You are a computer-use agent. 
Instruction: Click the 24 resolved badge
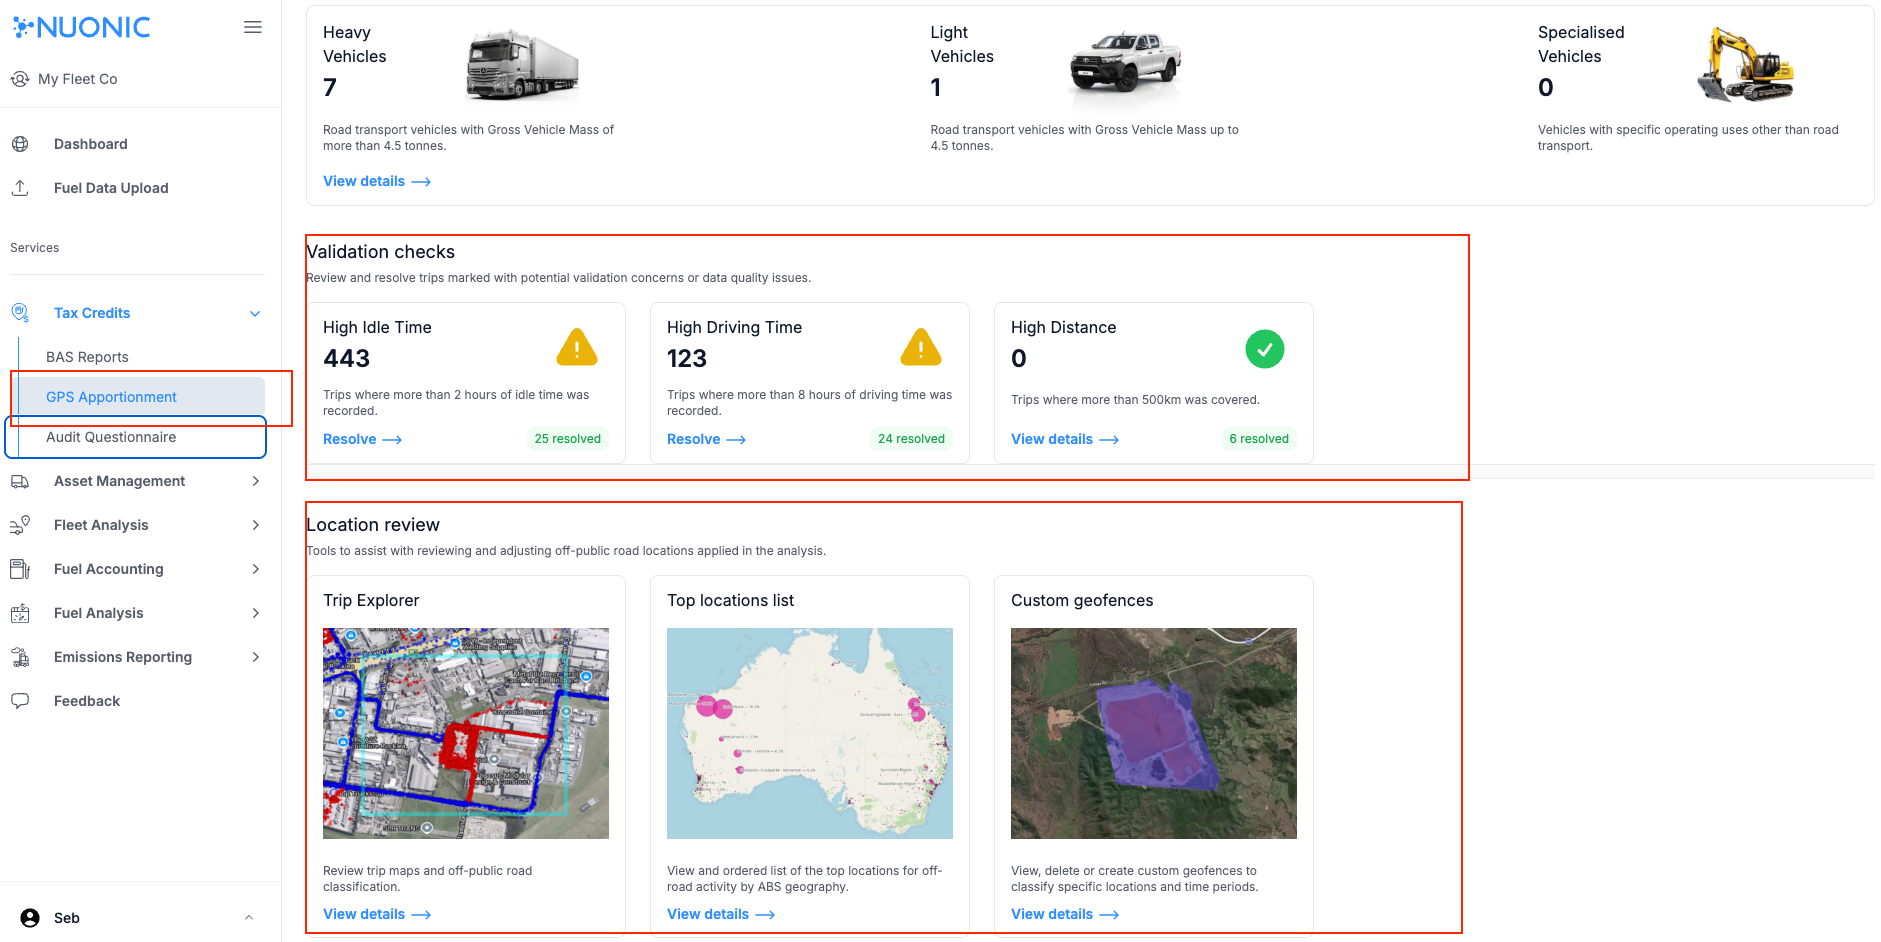[912, 439]
